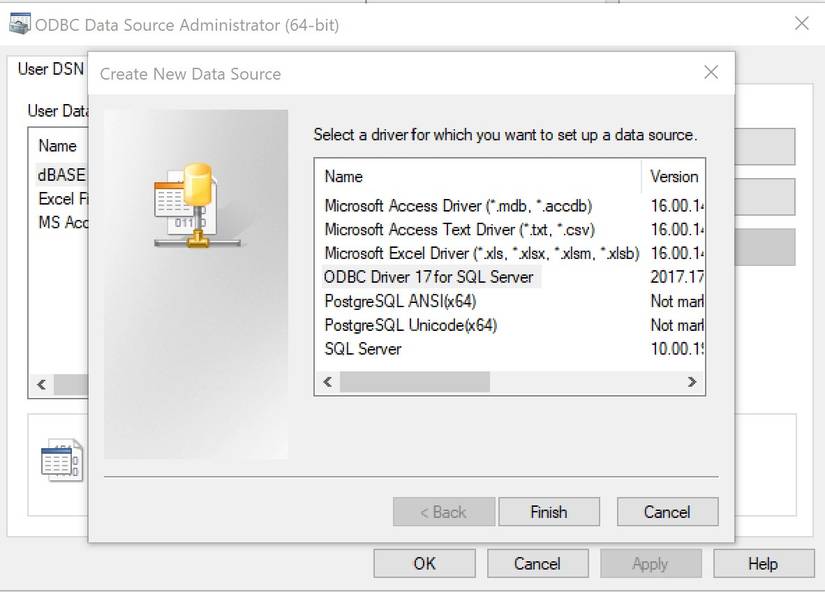Pick the SQL Server driver

point(363,349)
